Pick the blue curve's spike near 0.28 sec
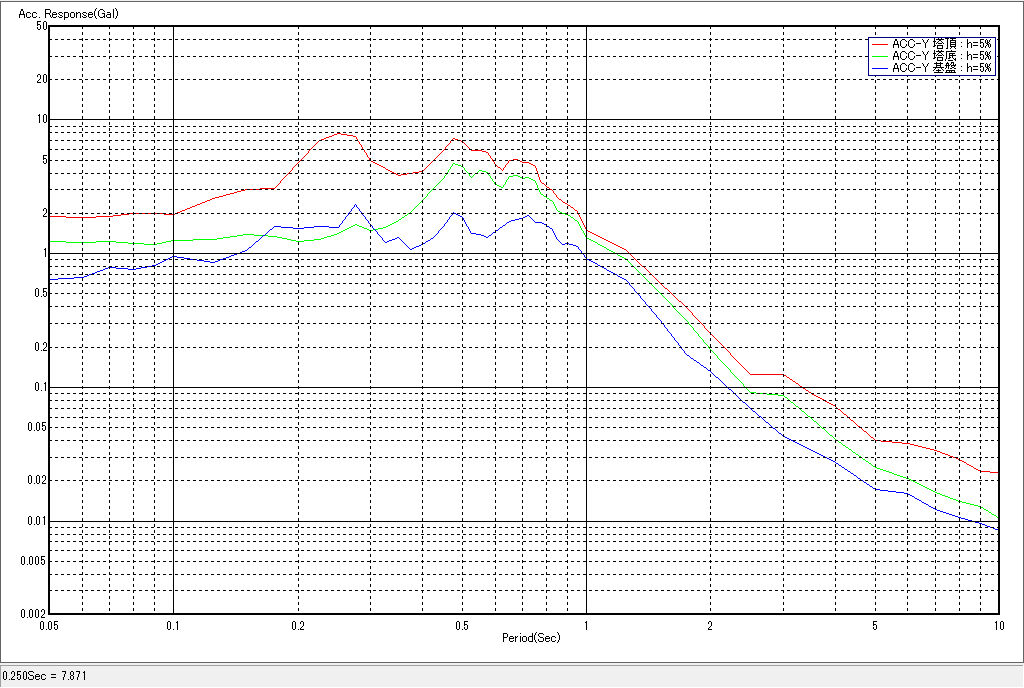 click(x=356, y=205)
